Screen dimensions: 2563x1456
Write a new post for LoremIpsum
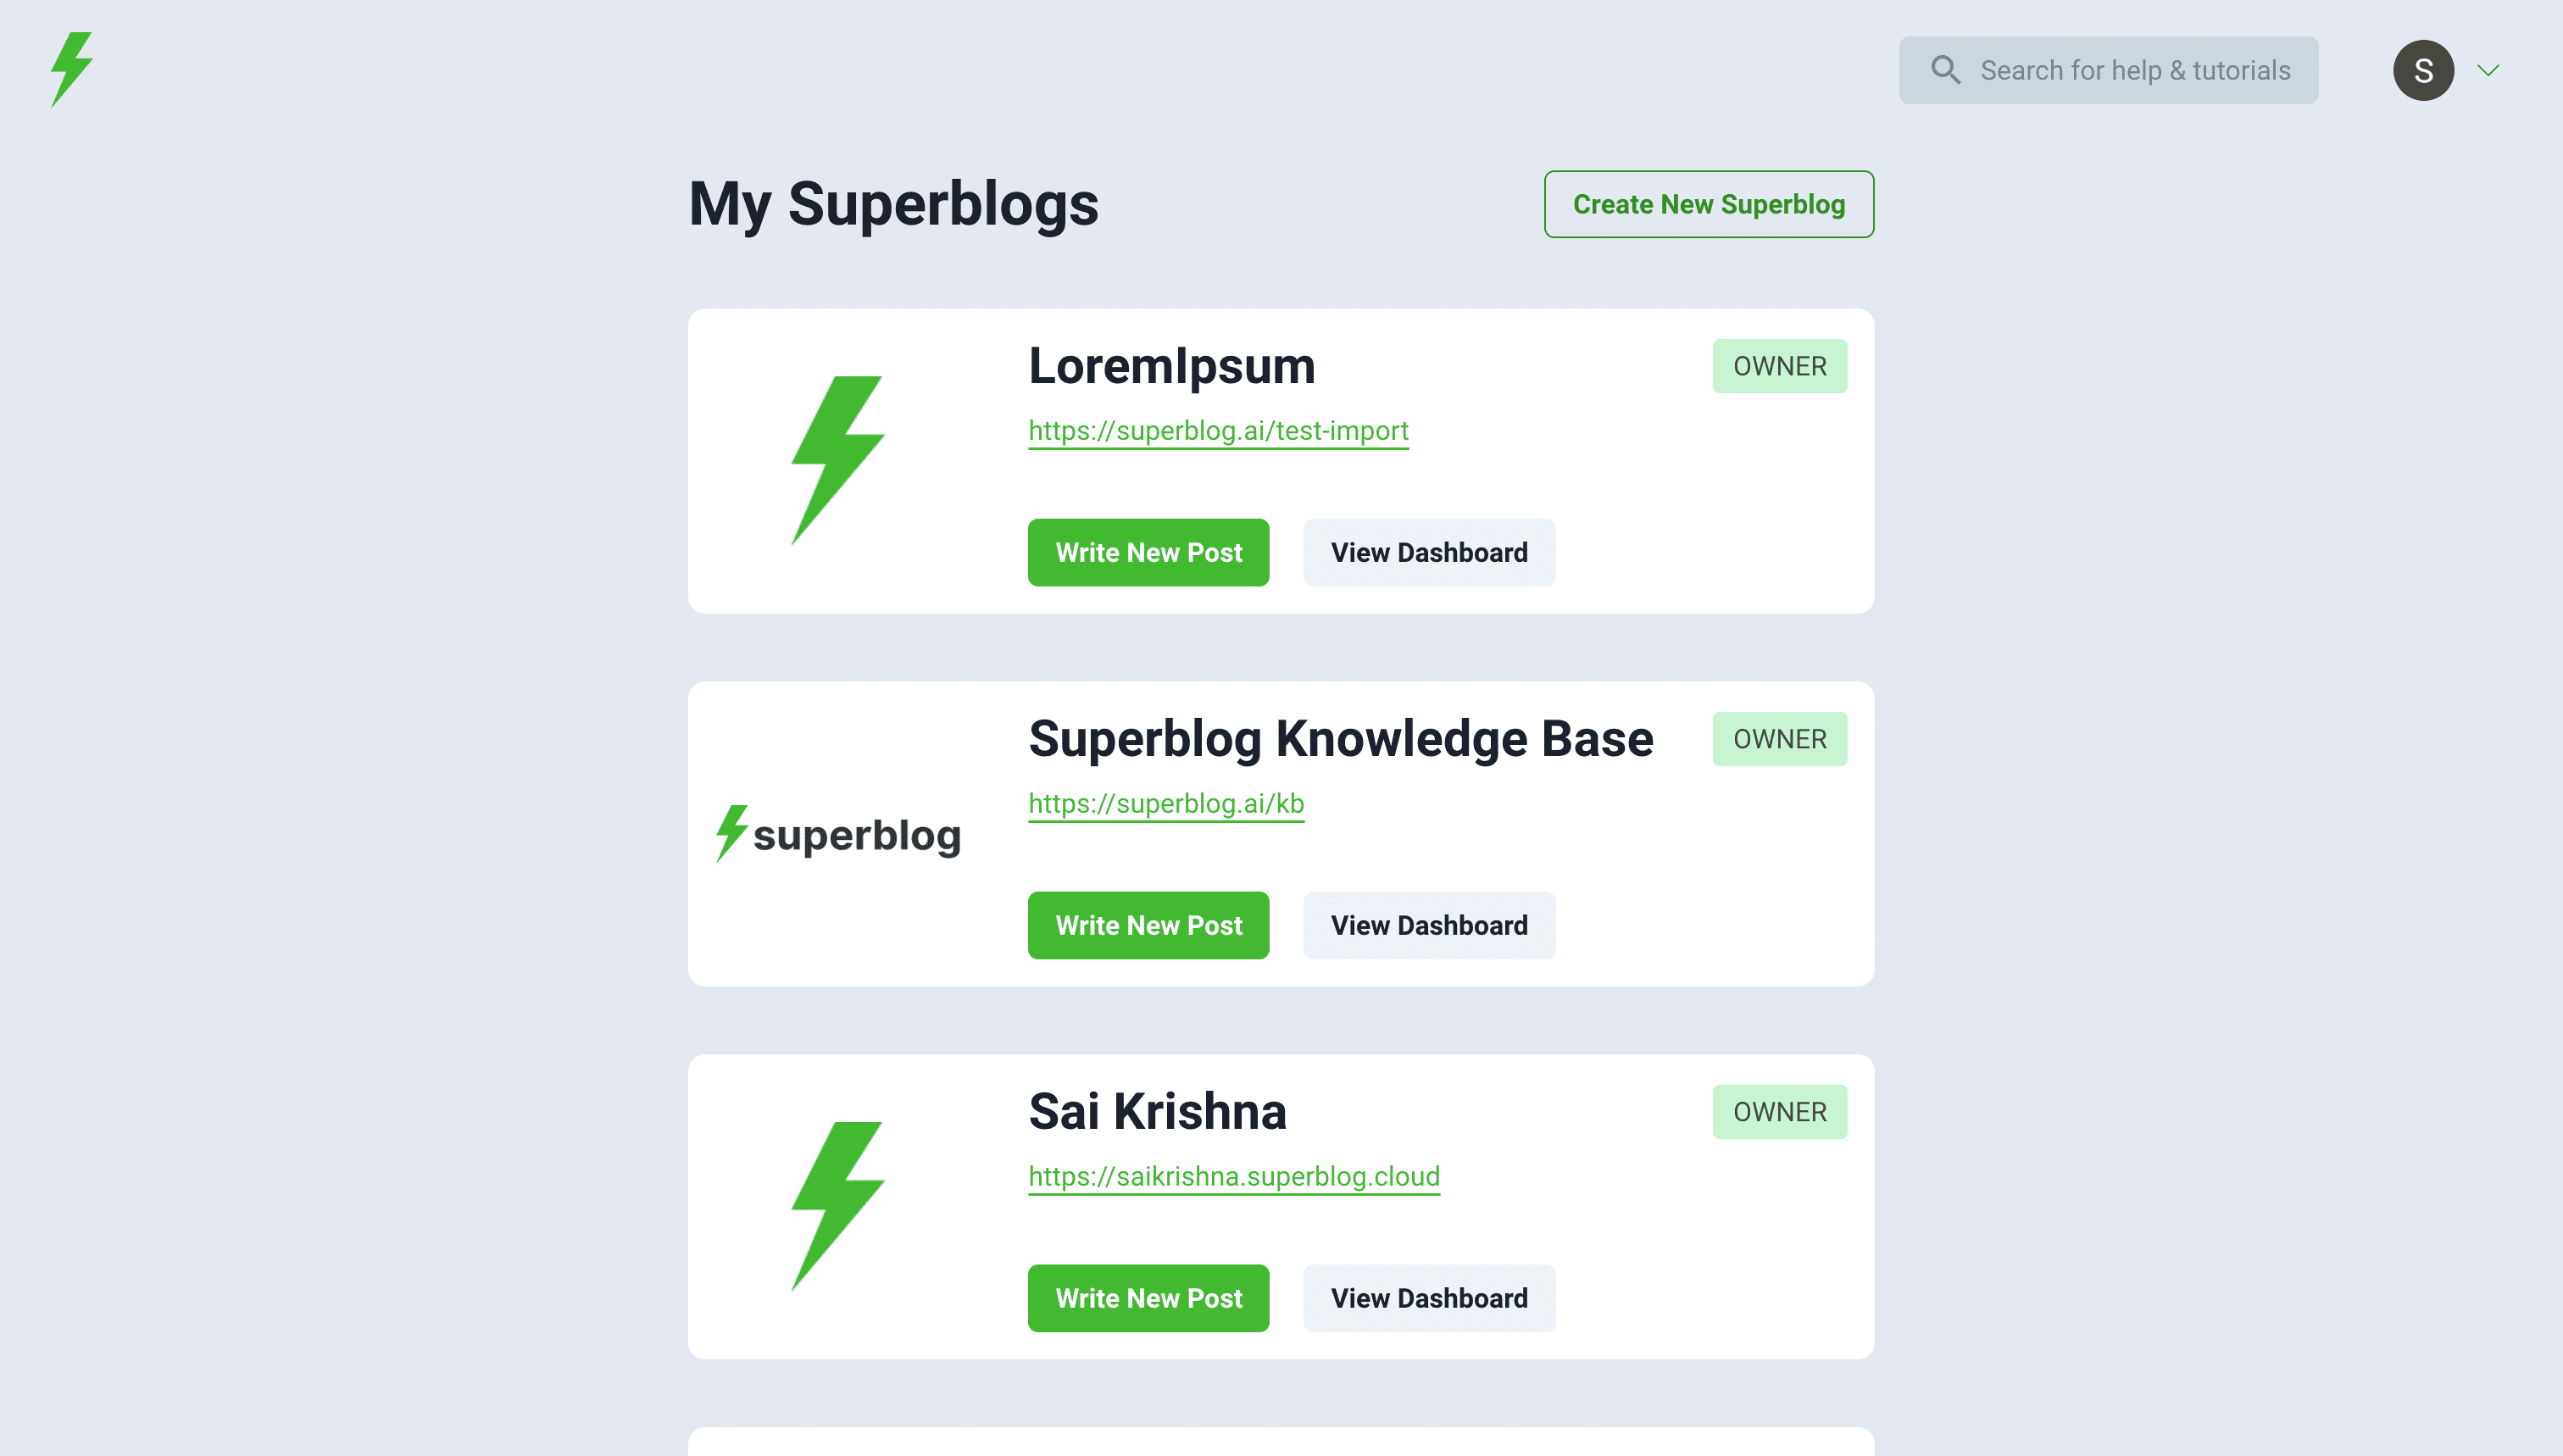tap(1148, 552)
